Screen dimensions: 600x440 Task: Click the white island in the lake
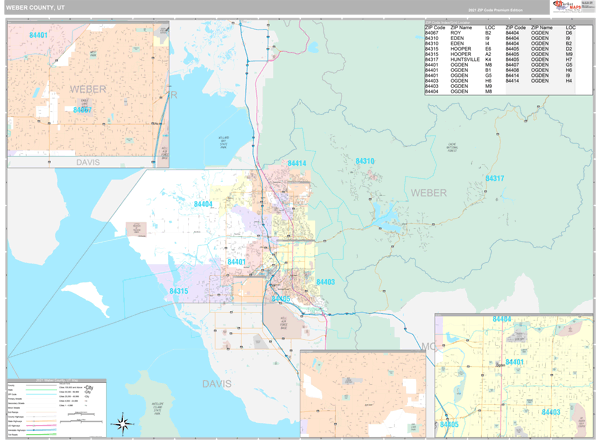point(88,298)
